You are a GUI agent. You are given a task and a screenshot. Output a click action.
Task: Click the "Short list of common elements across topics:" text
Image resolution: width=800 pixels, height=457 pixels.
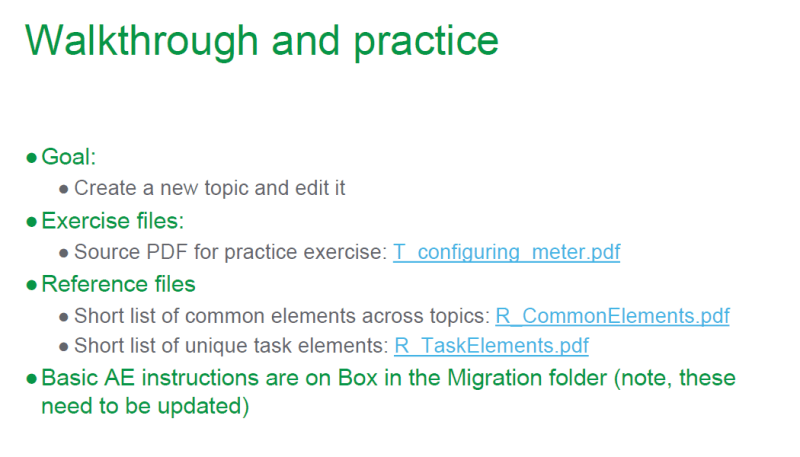click(x=282, y=316)
